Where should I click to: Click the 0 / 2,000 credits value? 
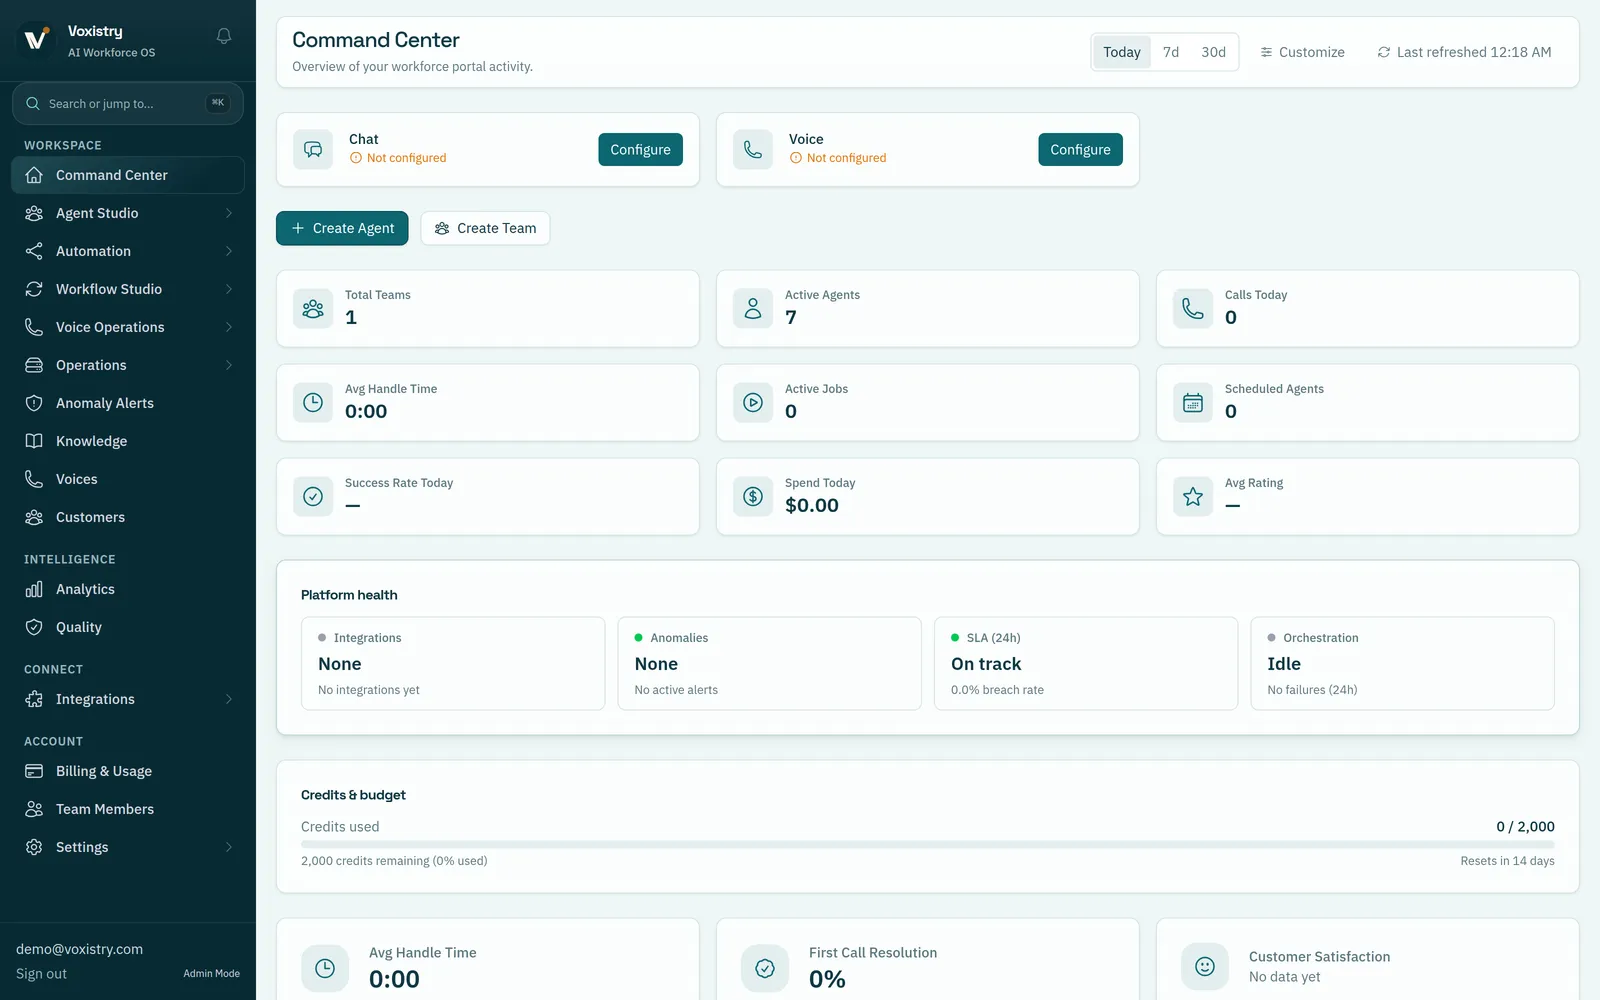pos(1525,827)
